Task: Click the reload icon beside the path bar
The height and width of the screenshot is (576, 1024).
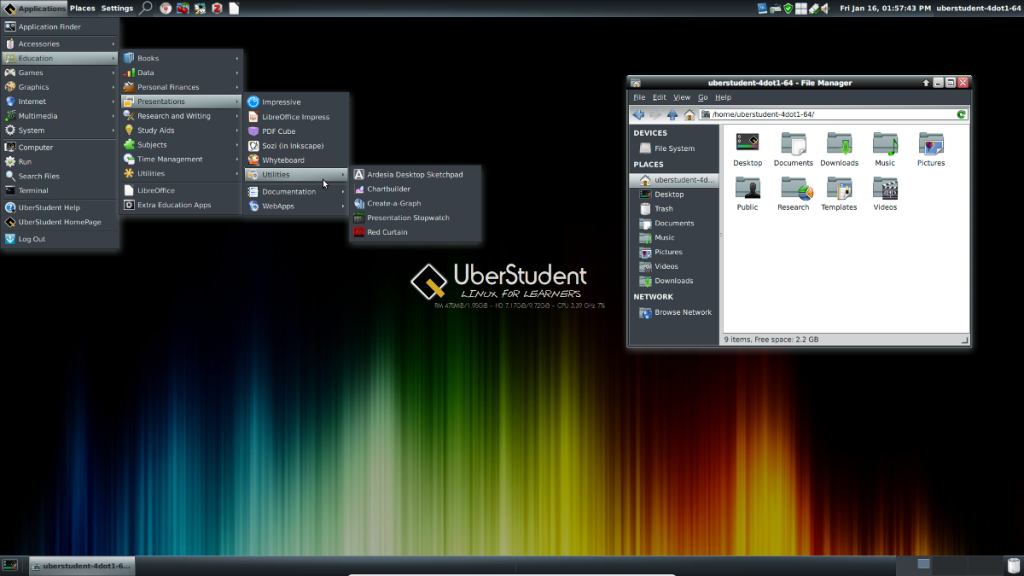Action: 961,114
